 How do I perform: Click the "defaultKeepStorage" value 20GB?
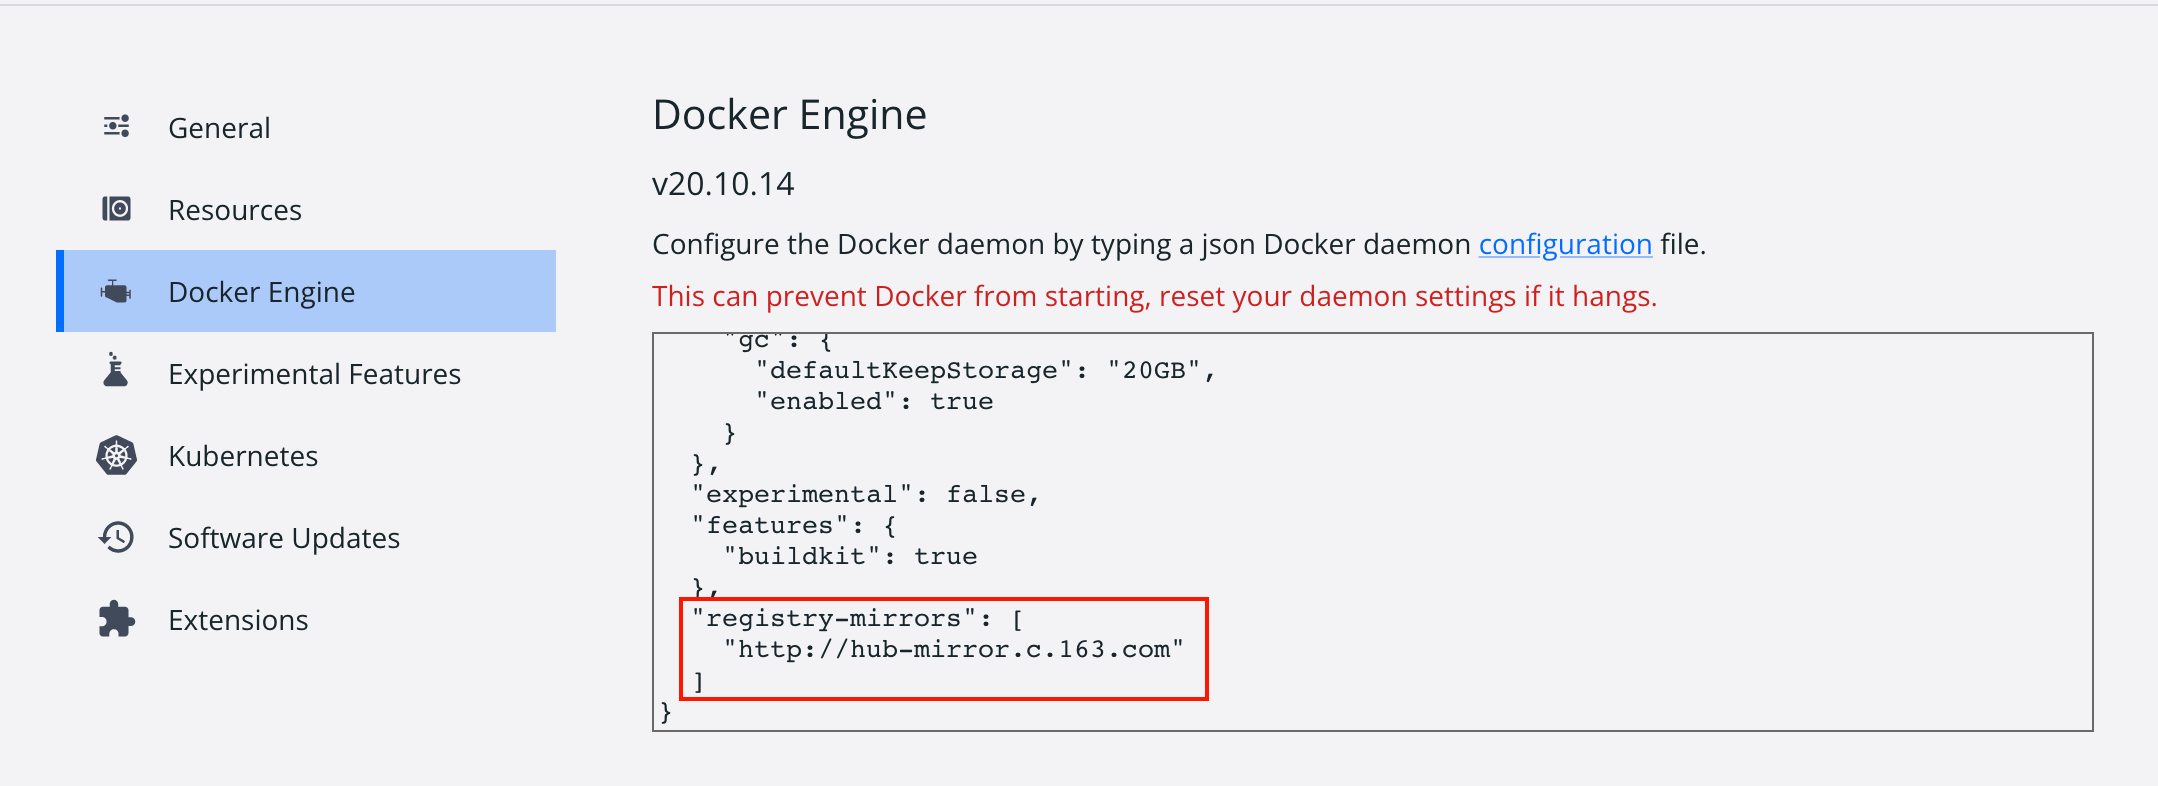pyautogui.click(x=1155, y=371)
